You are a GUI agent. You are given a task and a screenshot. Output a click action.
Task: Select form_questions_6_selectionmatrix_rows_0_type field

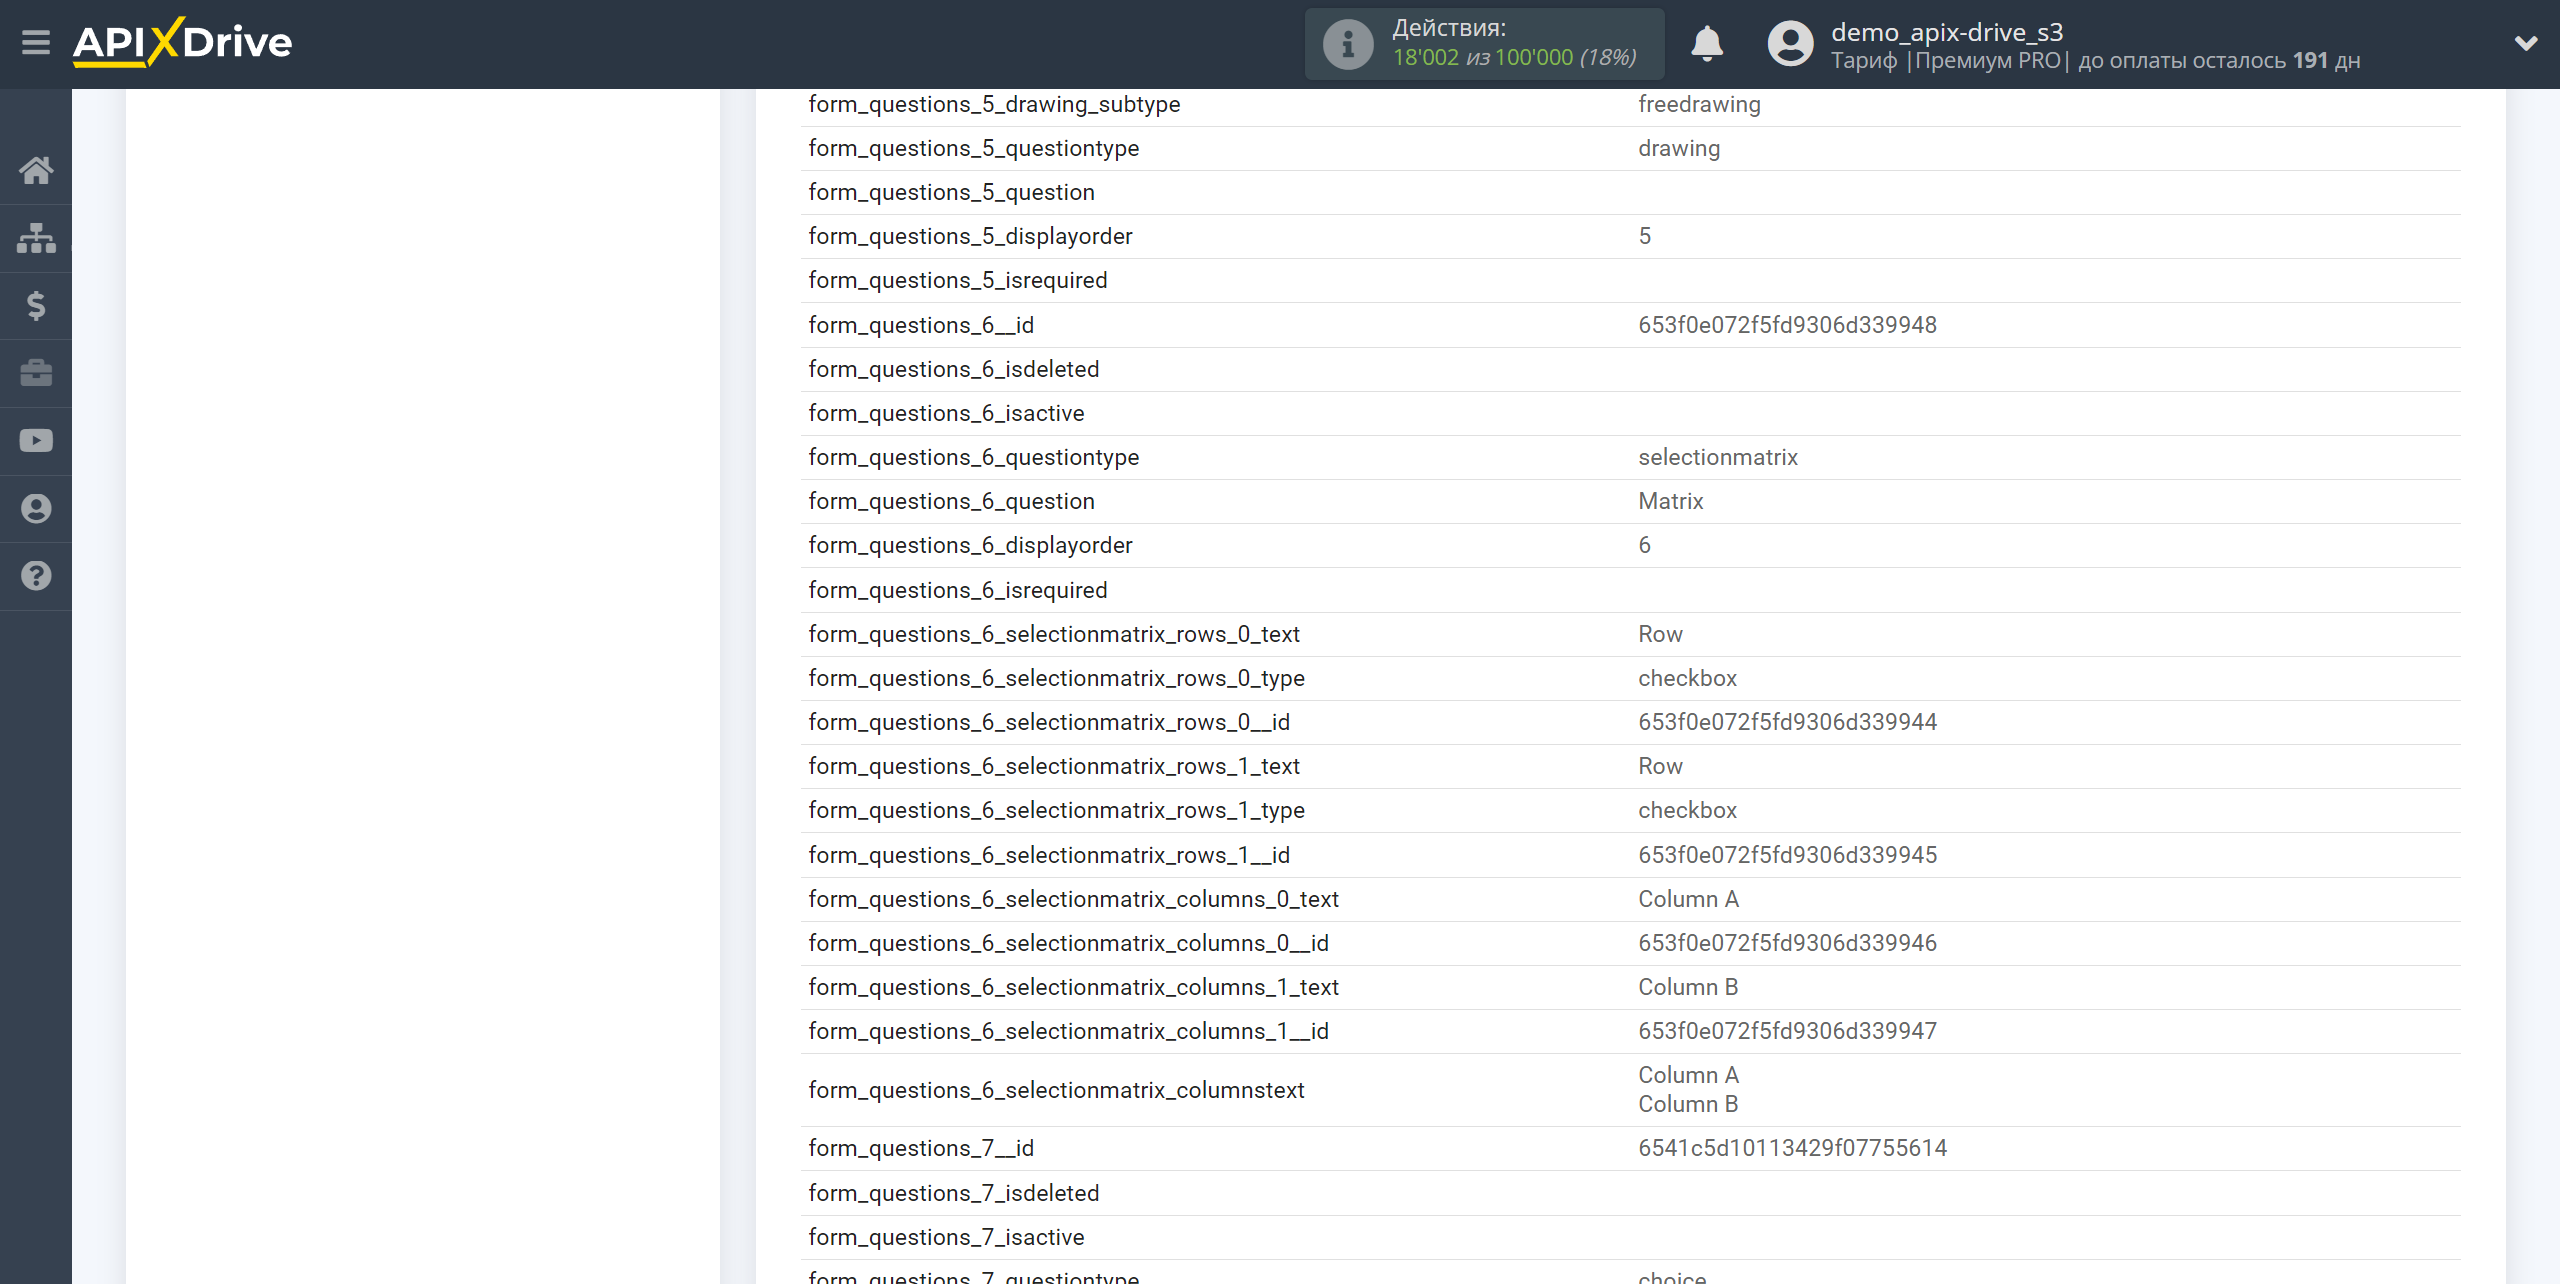pyautogui.click(x=1056, y=678)
